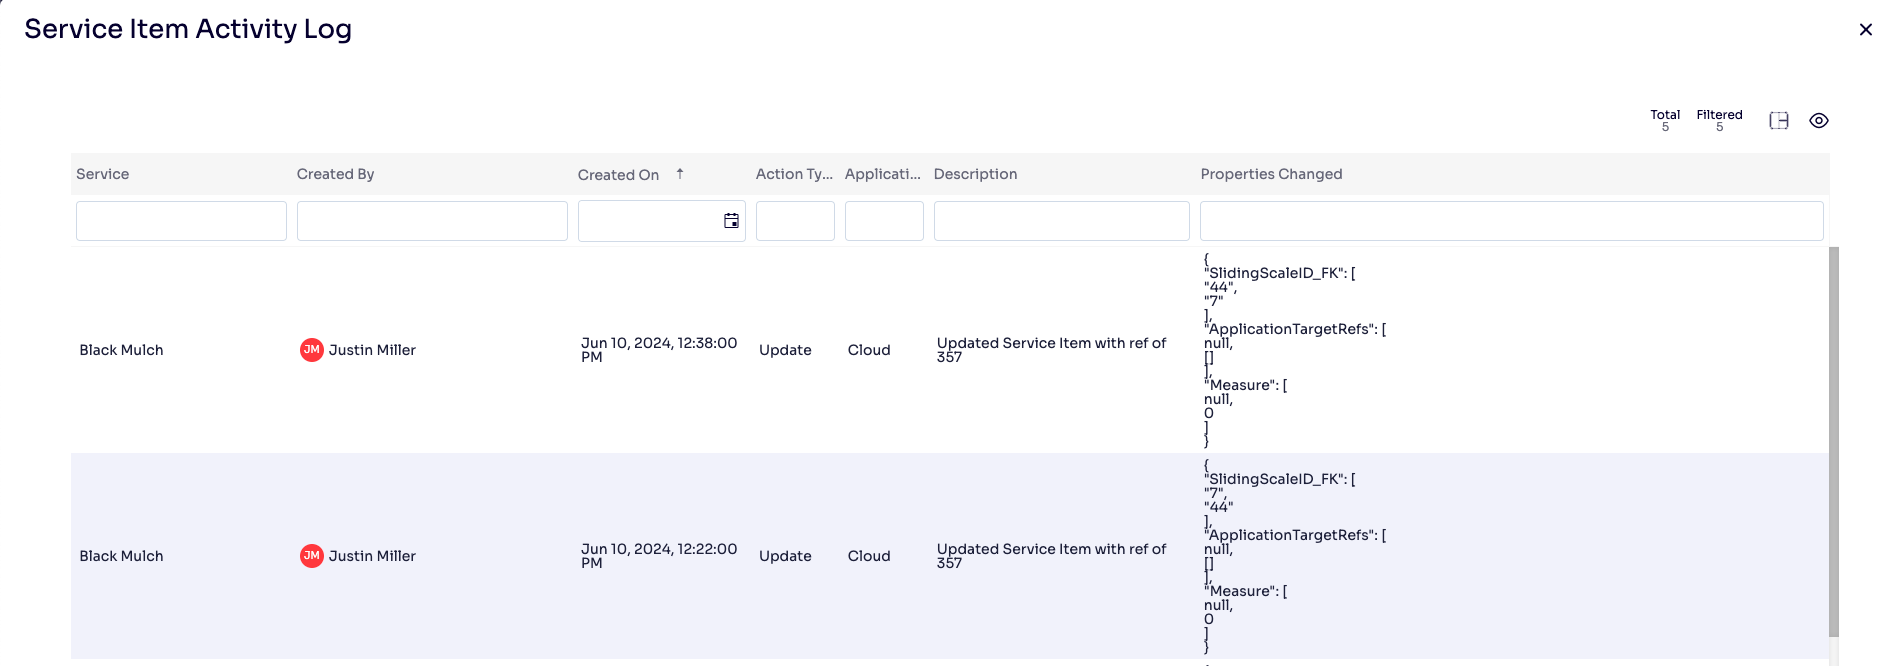This screenshot has height=666, width=1903.
Task: Select the first Black Mulch row
Action: coord(121,350)
